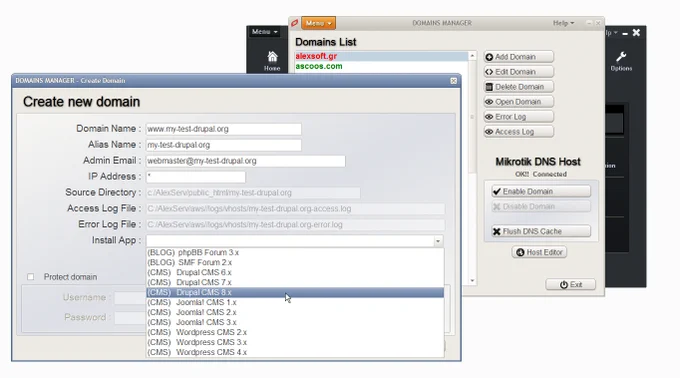This screenshot has width=680, height=378.
Task: Open Menu dropdown in dark main window
Action: 265,32
